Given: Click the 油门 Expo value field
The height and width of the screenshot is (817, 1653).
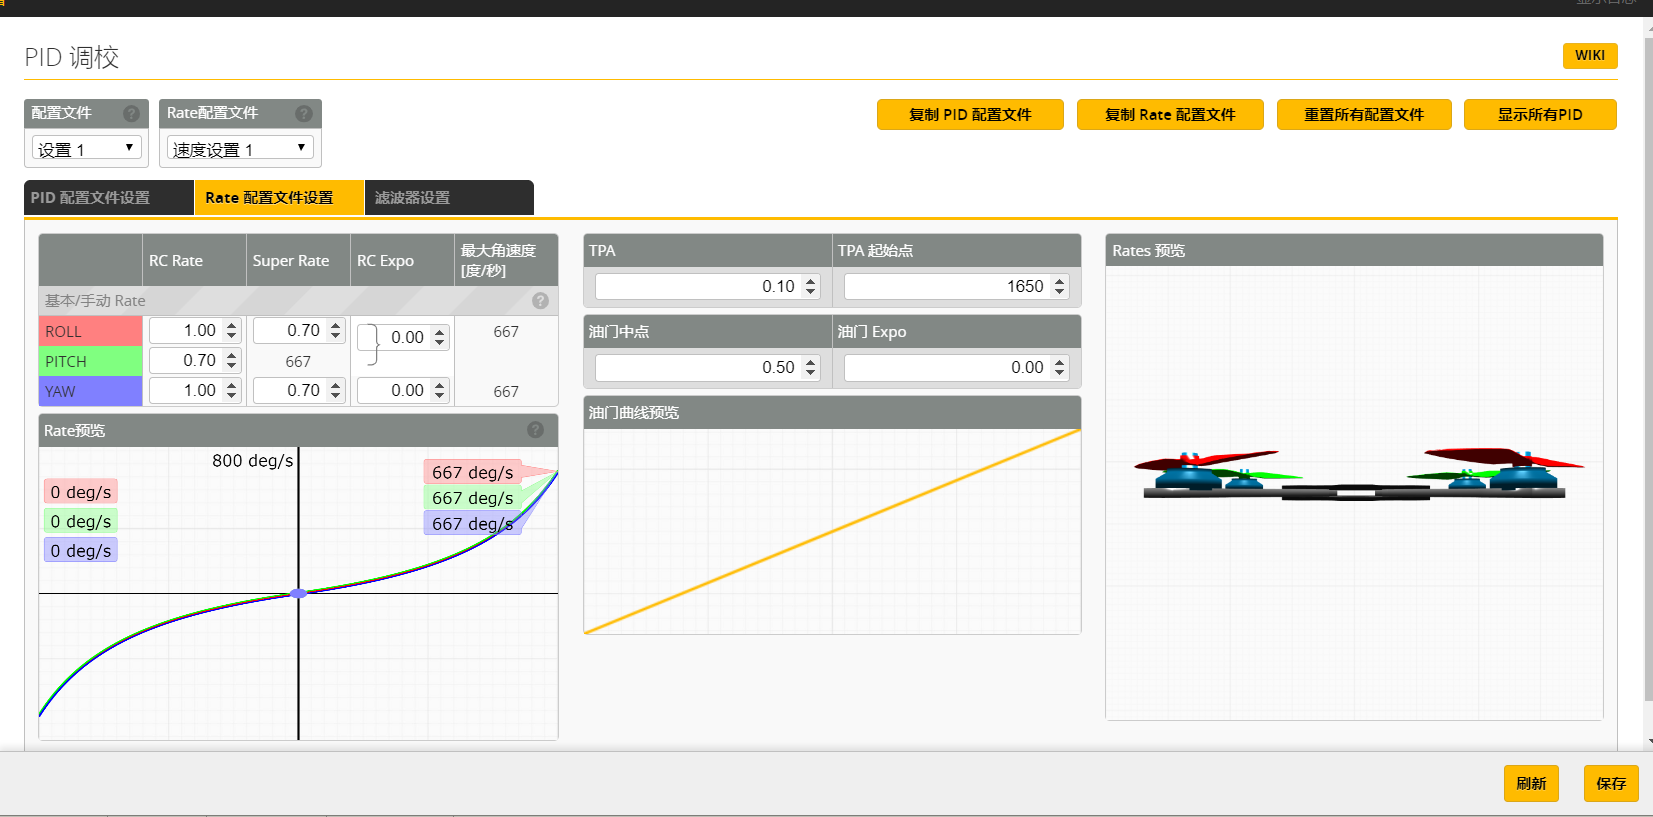Looking at the screenshot, I should coord(957,368).
